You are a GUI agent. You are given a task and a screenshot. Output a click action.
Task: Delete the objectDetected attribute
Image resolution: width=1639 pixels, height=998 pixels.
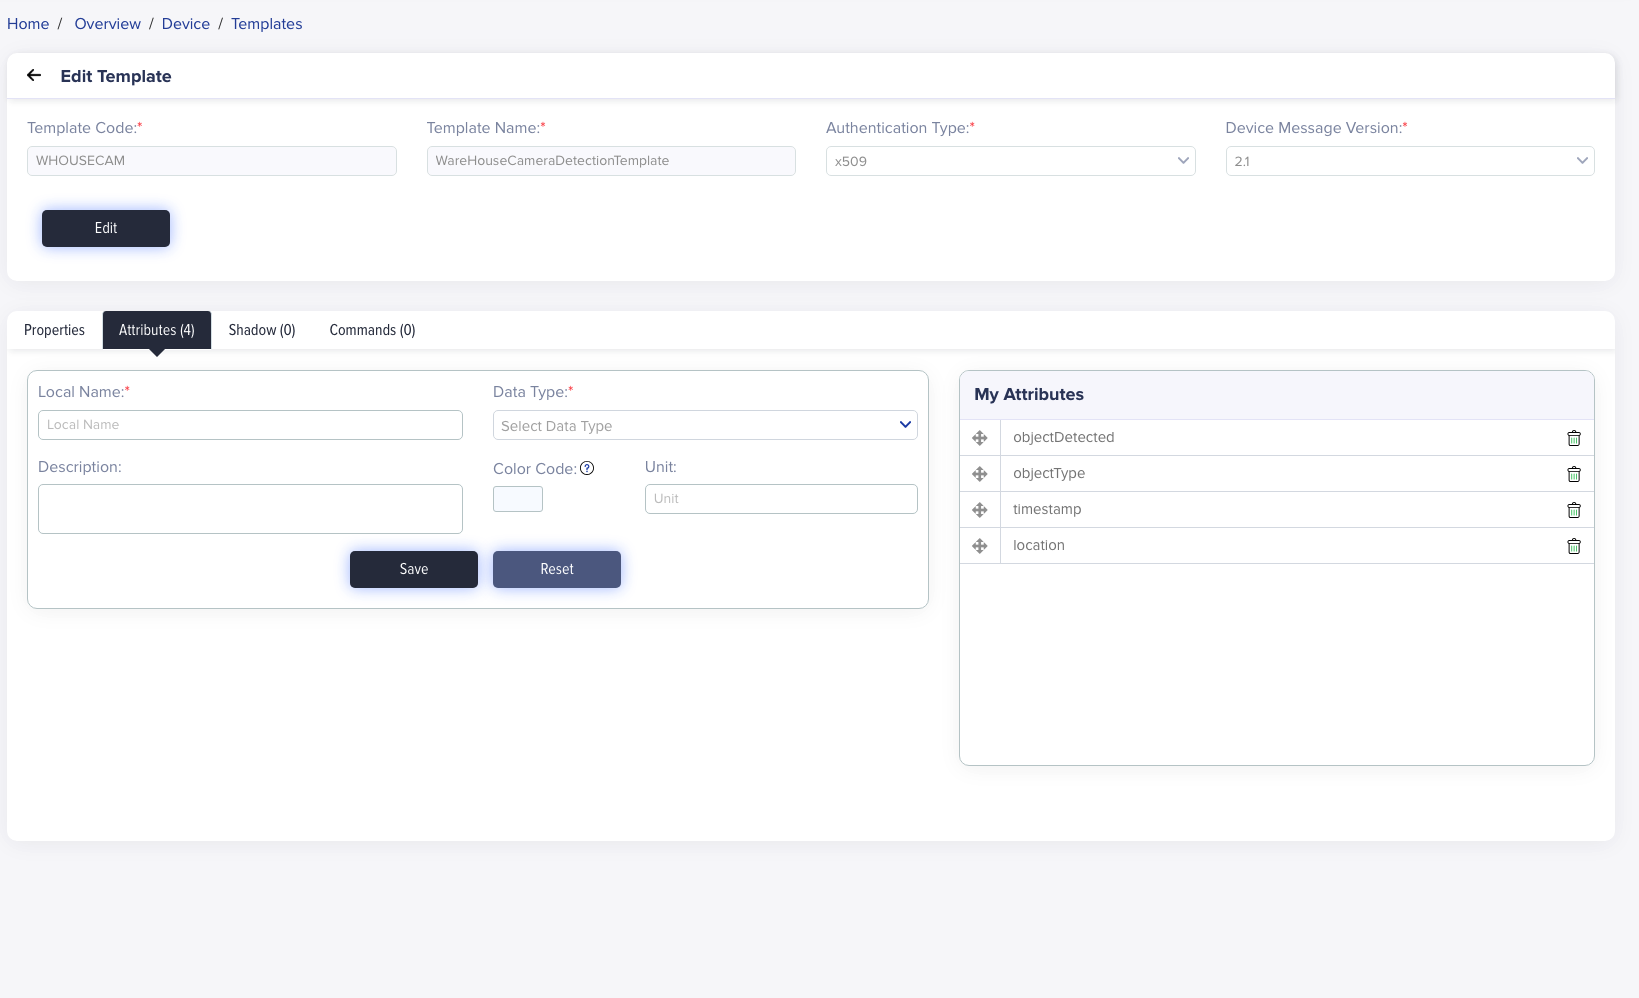[x=1573, y=438]
